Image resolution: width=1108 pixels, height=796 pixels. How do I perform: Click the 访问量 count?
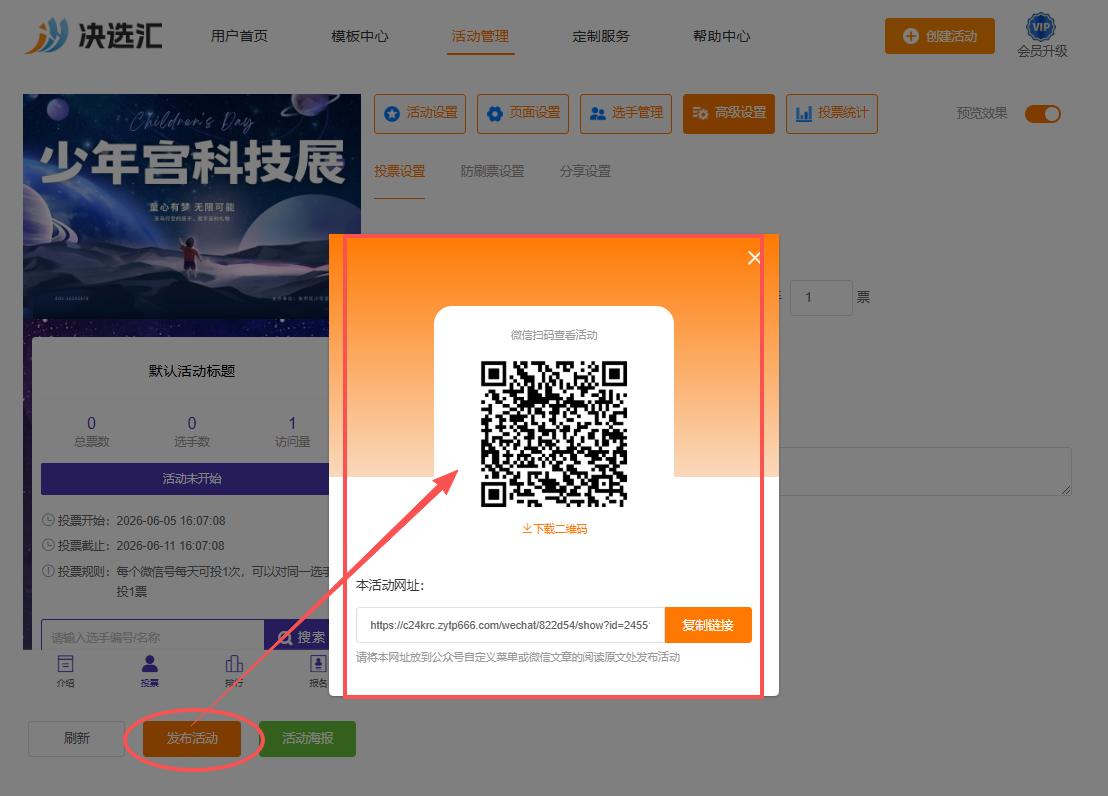click(x=292, y=423)
